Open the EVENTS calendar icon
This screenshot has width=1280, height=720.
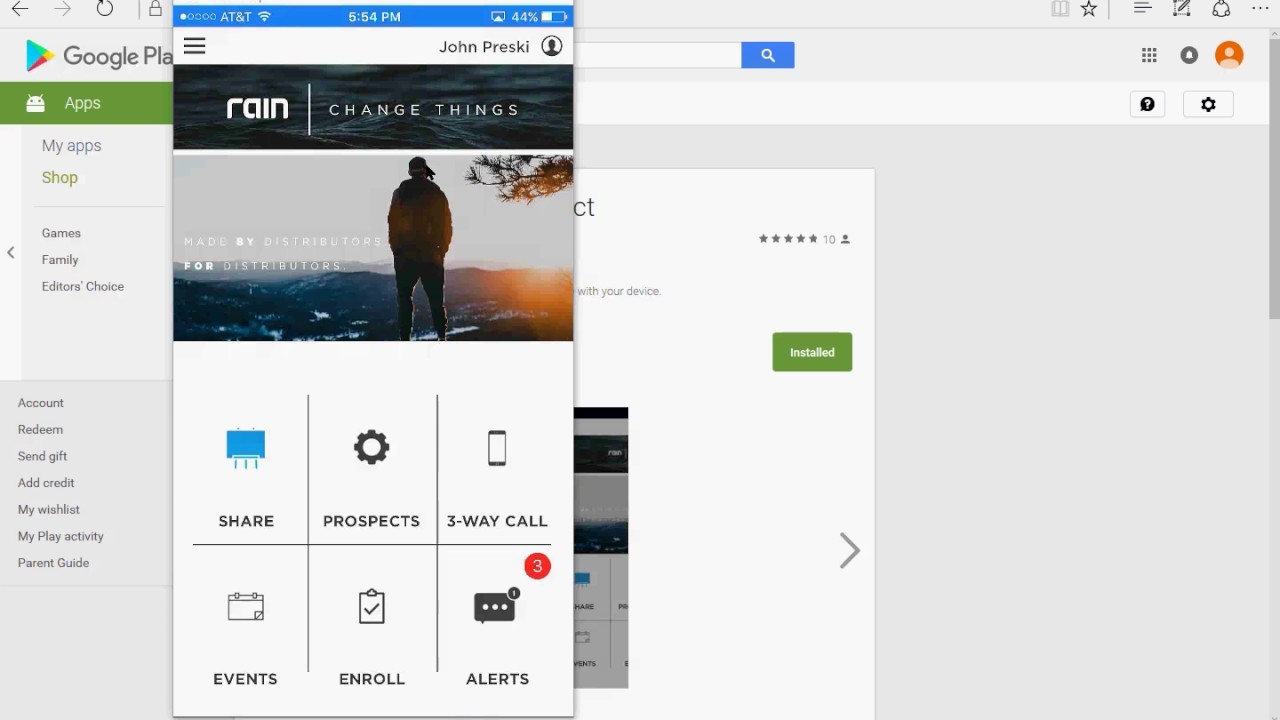pos(245,607)
